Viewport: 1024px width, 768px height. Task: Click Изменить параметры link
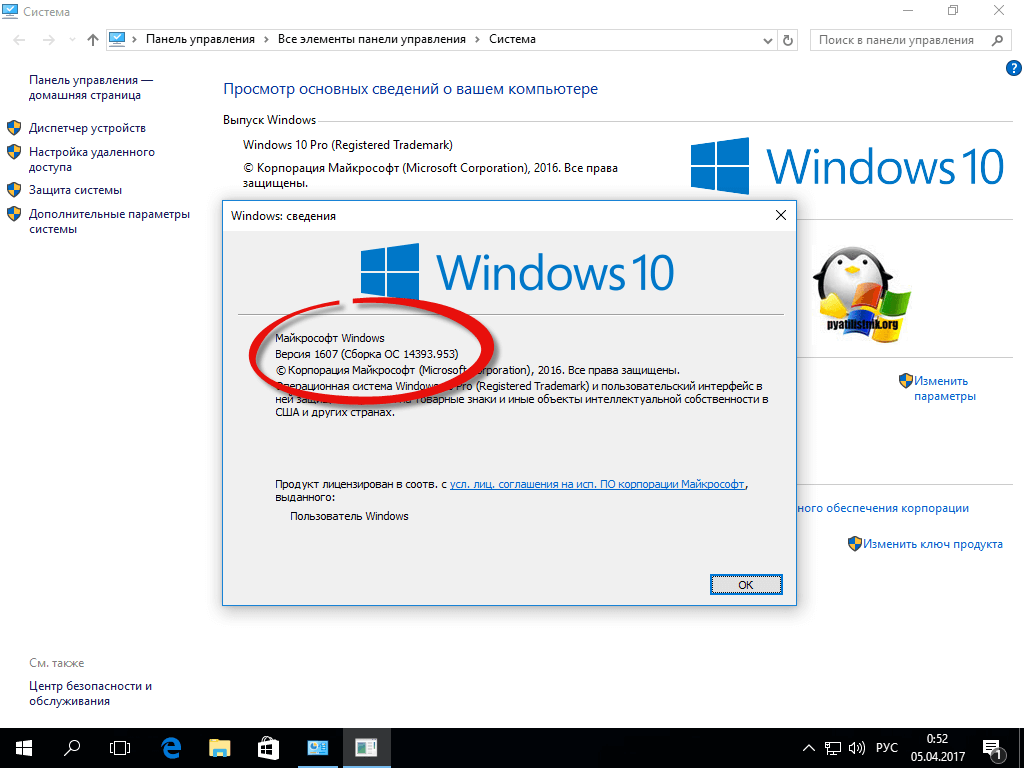(x=944, y=389)
